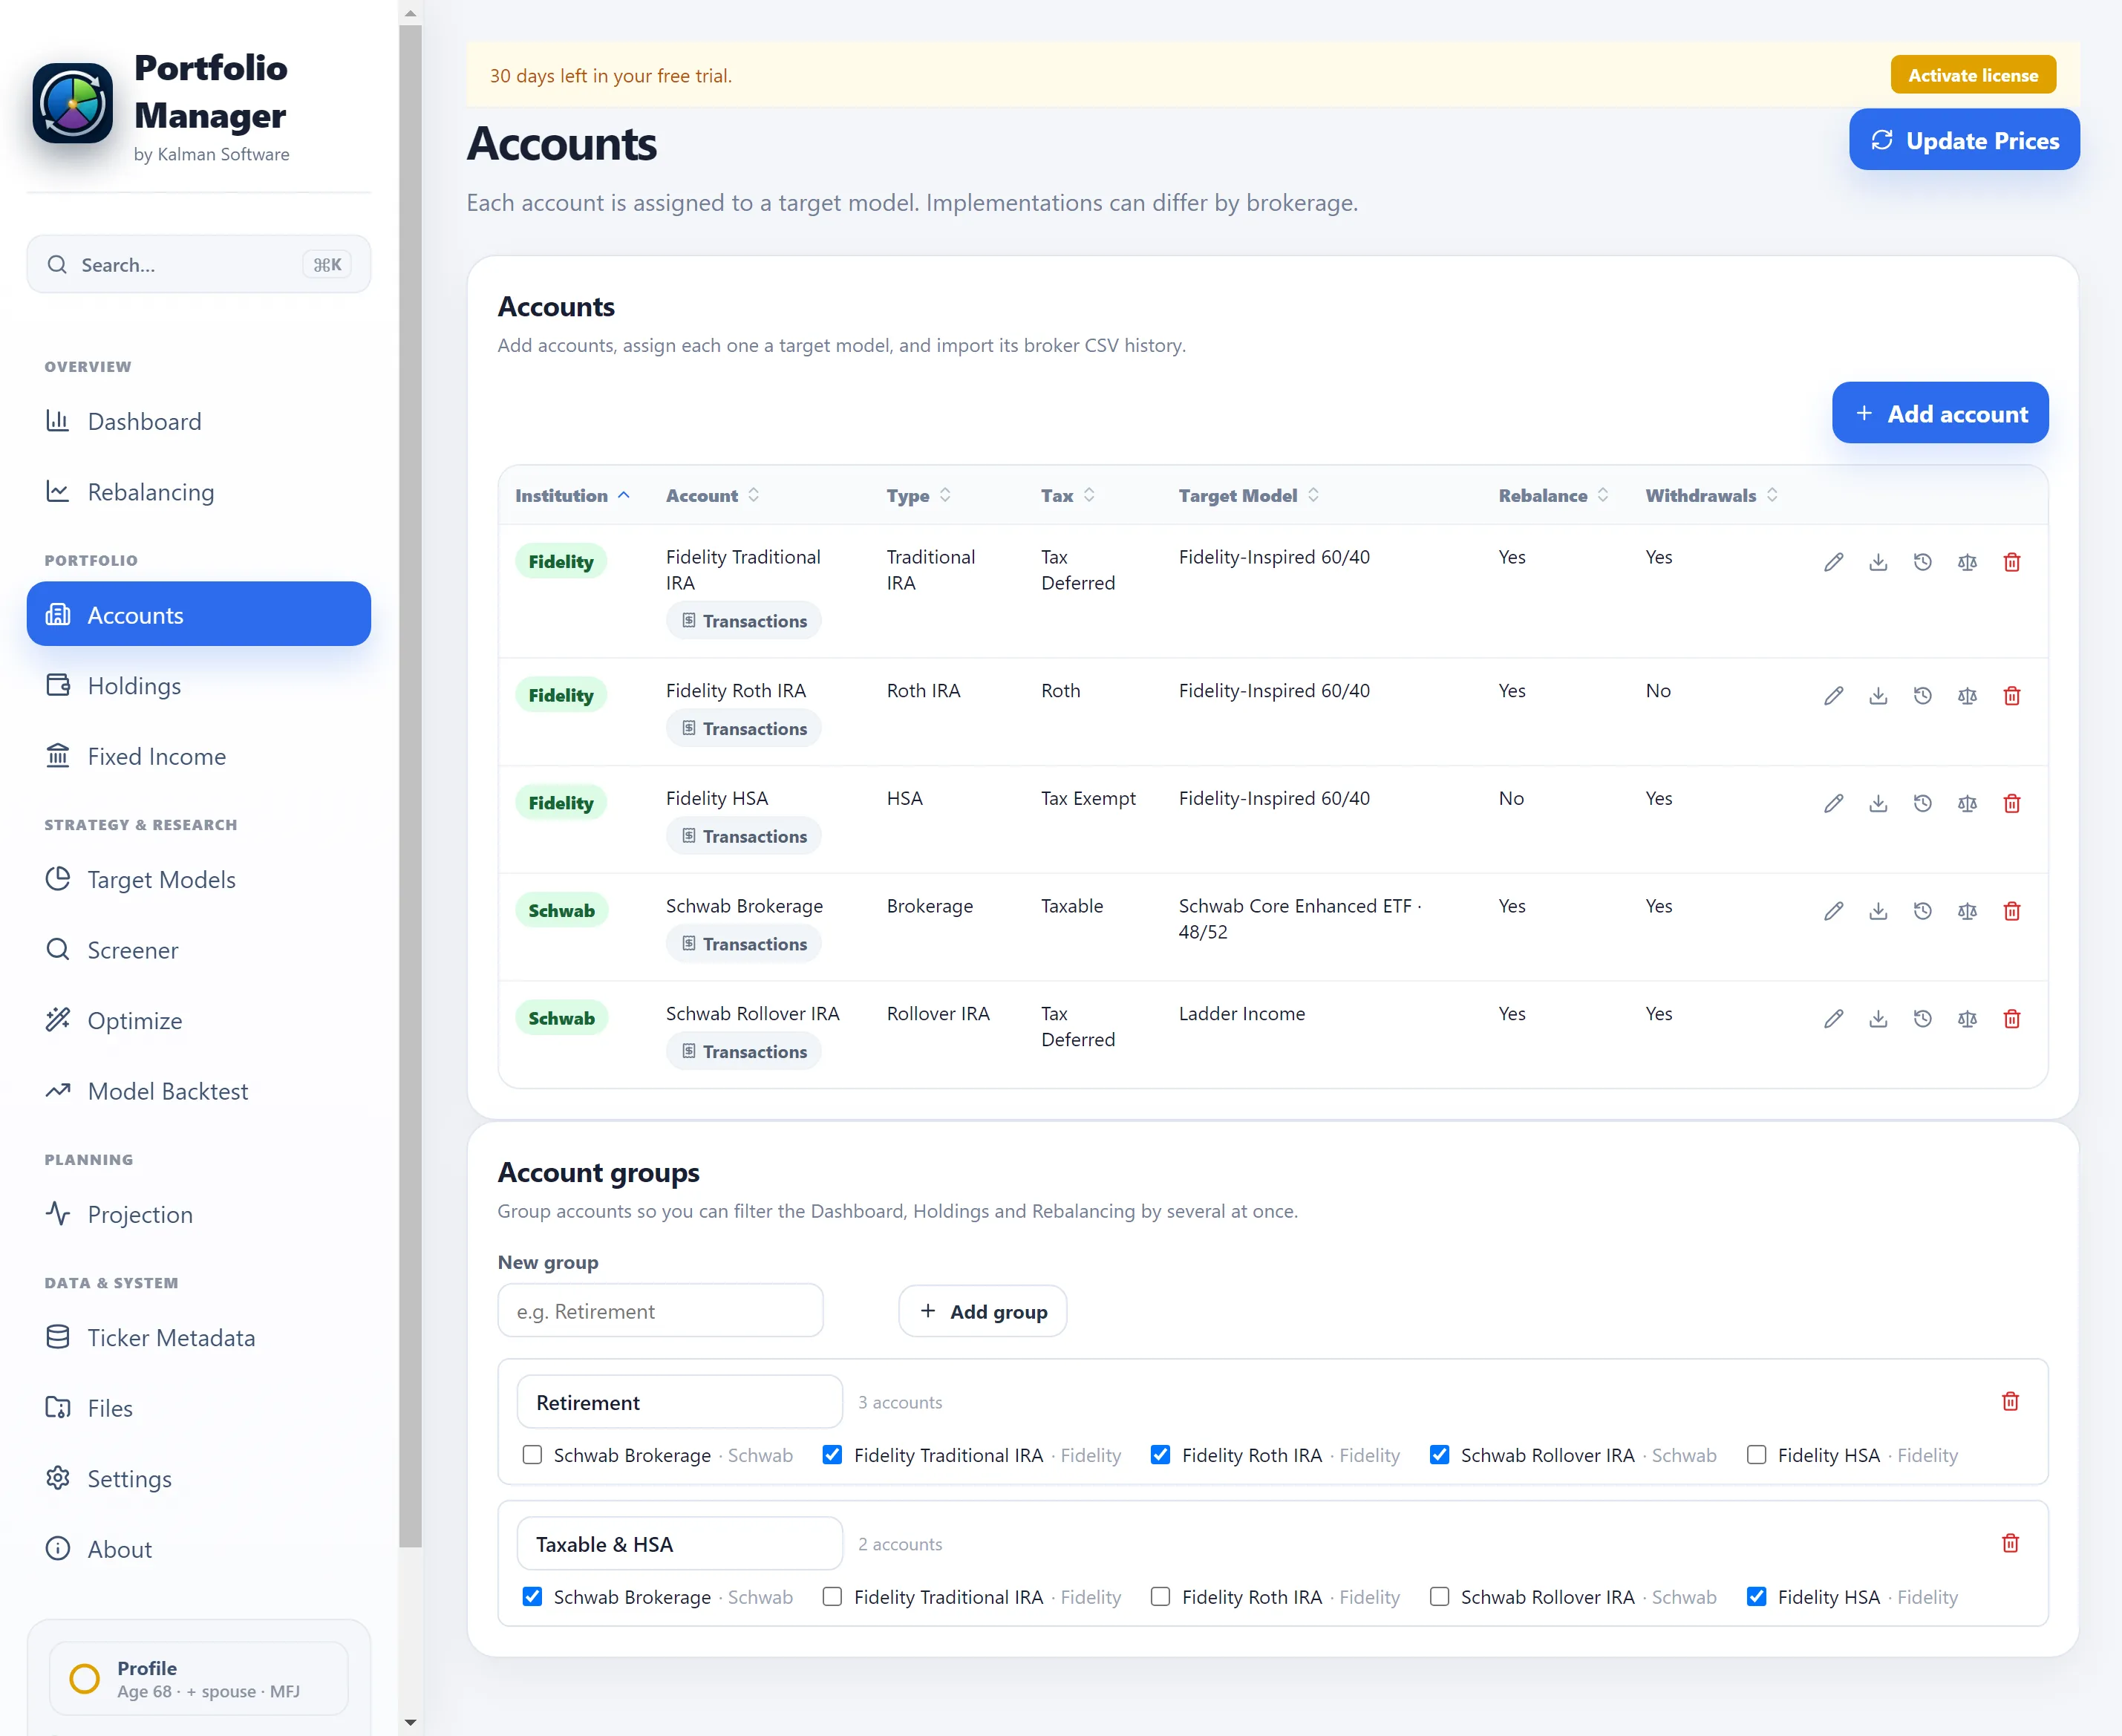Delete the Retirement group trash icon

[x=2010, y=1401]
